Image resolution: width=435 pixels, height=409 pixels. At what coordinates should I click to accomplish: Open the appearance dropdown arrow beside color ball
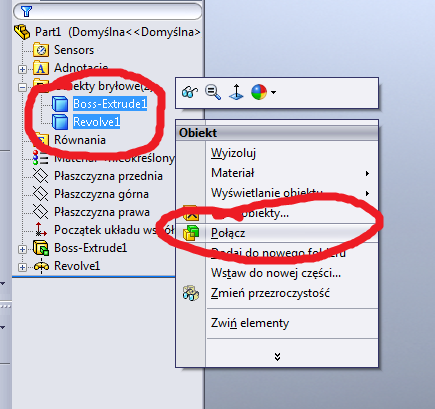point(273,92)
